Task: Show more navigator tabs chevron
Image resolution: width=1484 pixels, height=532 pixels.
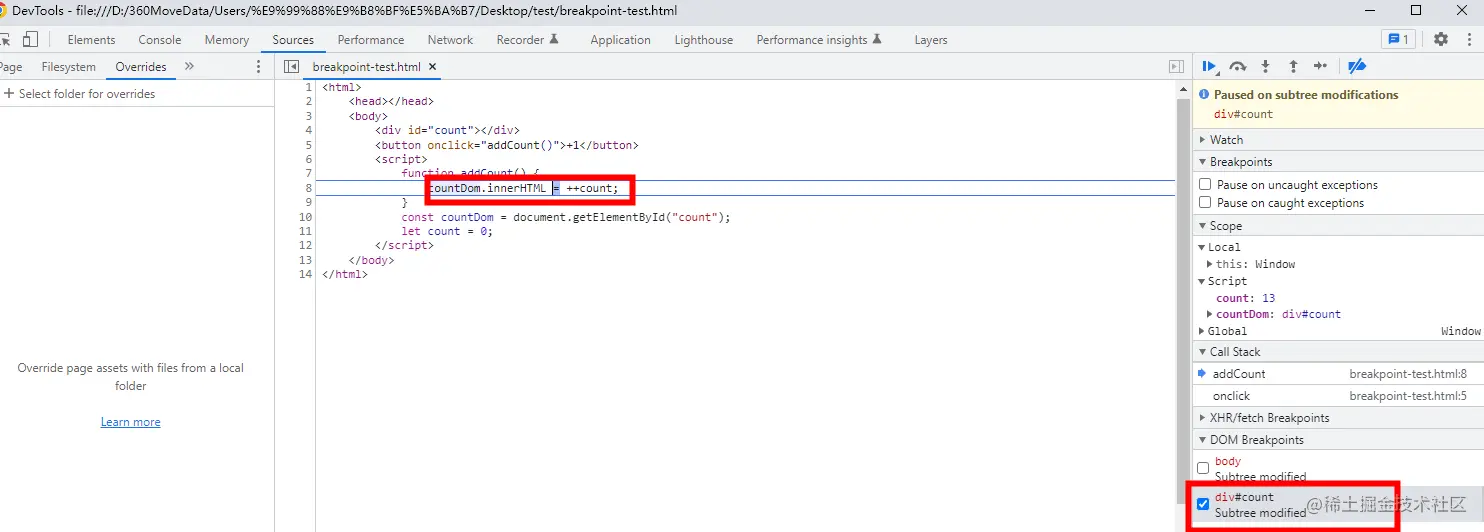Action: [190, 66]
